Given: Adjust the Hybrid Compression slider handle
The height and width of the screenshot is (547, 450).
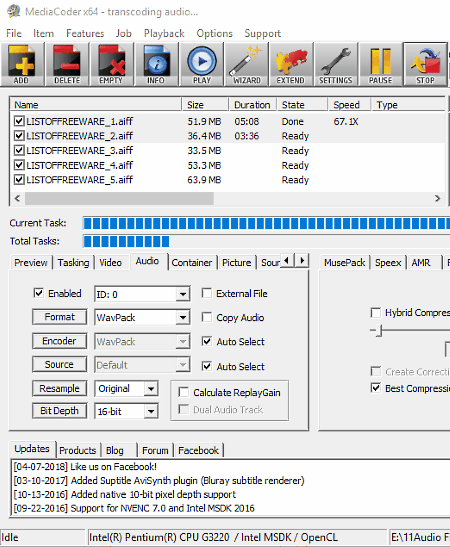Looking at the screenshot, I should coord(380,330).
